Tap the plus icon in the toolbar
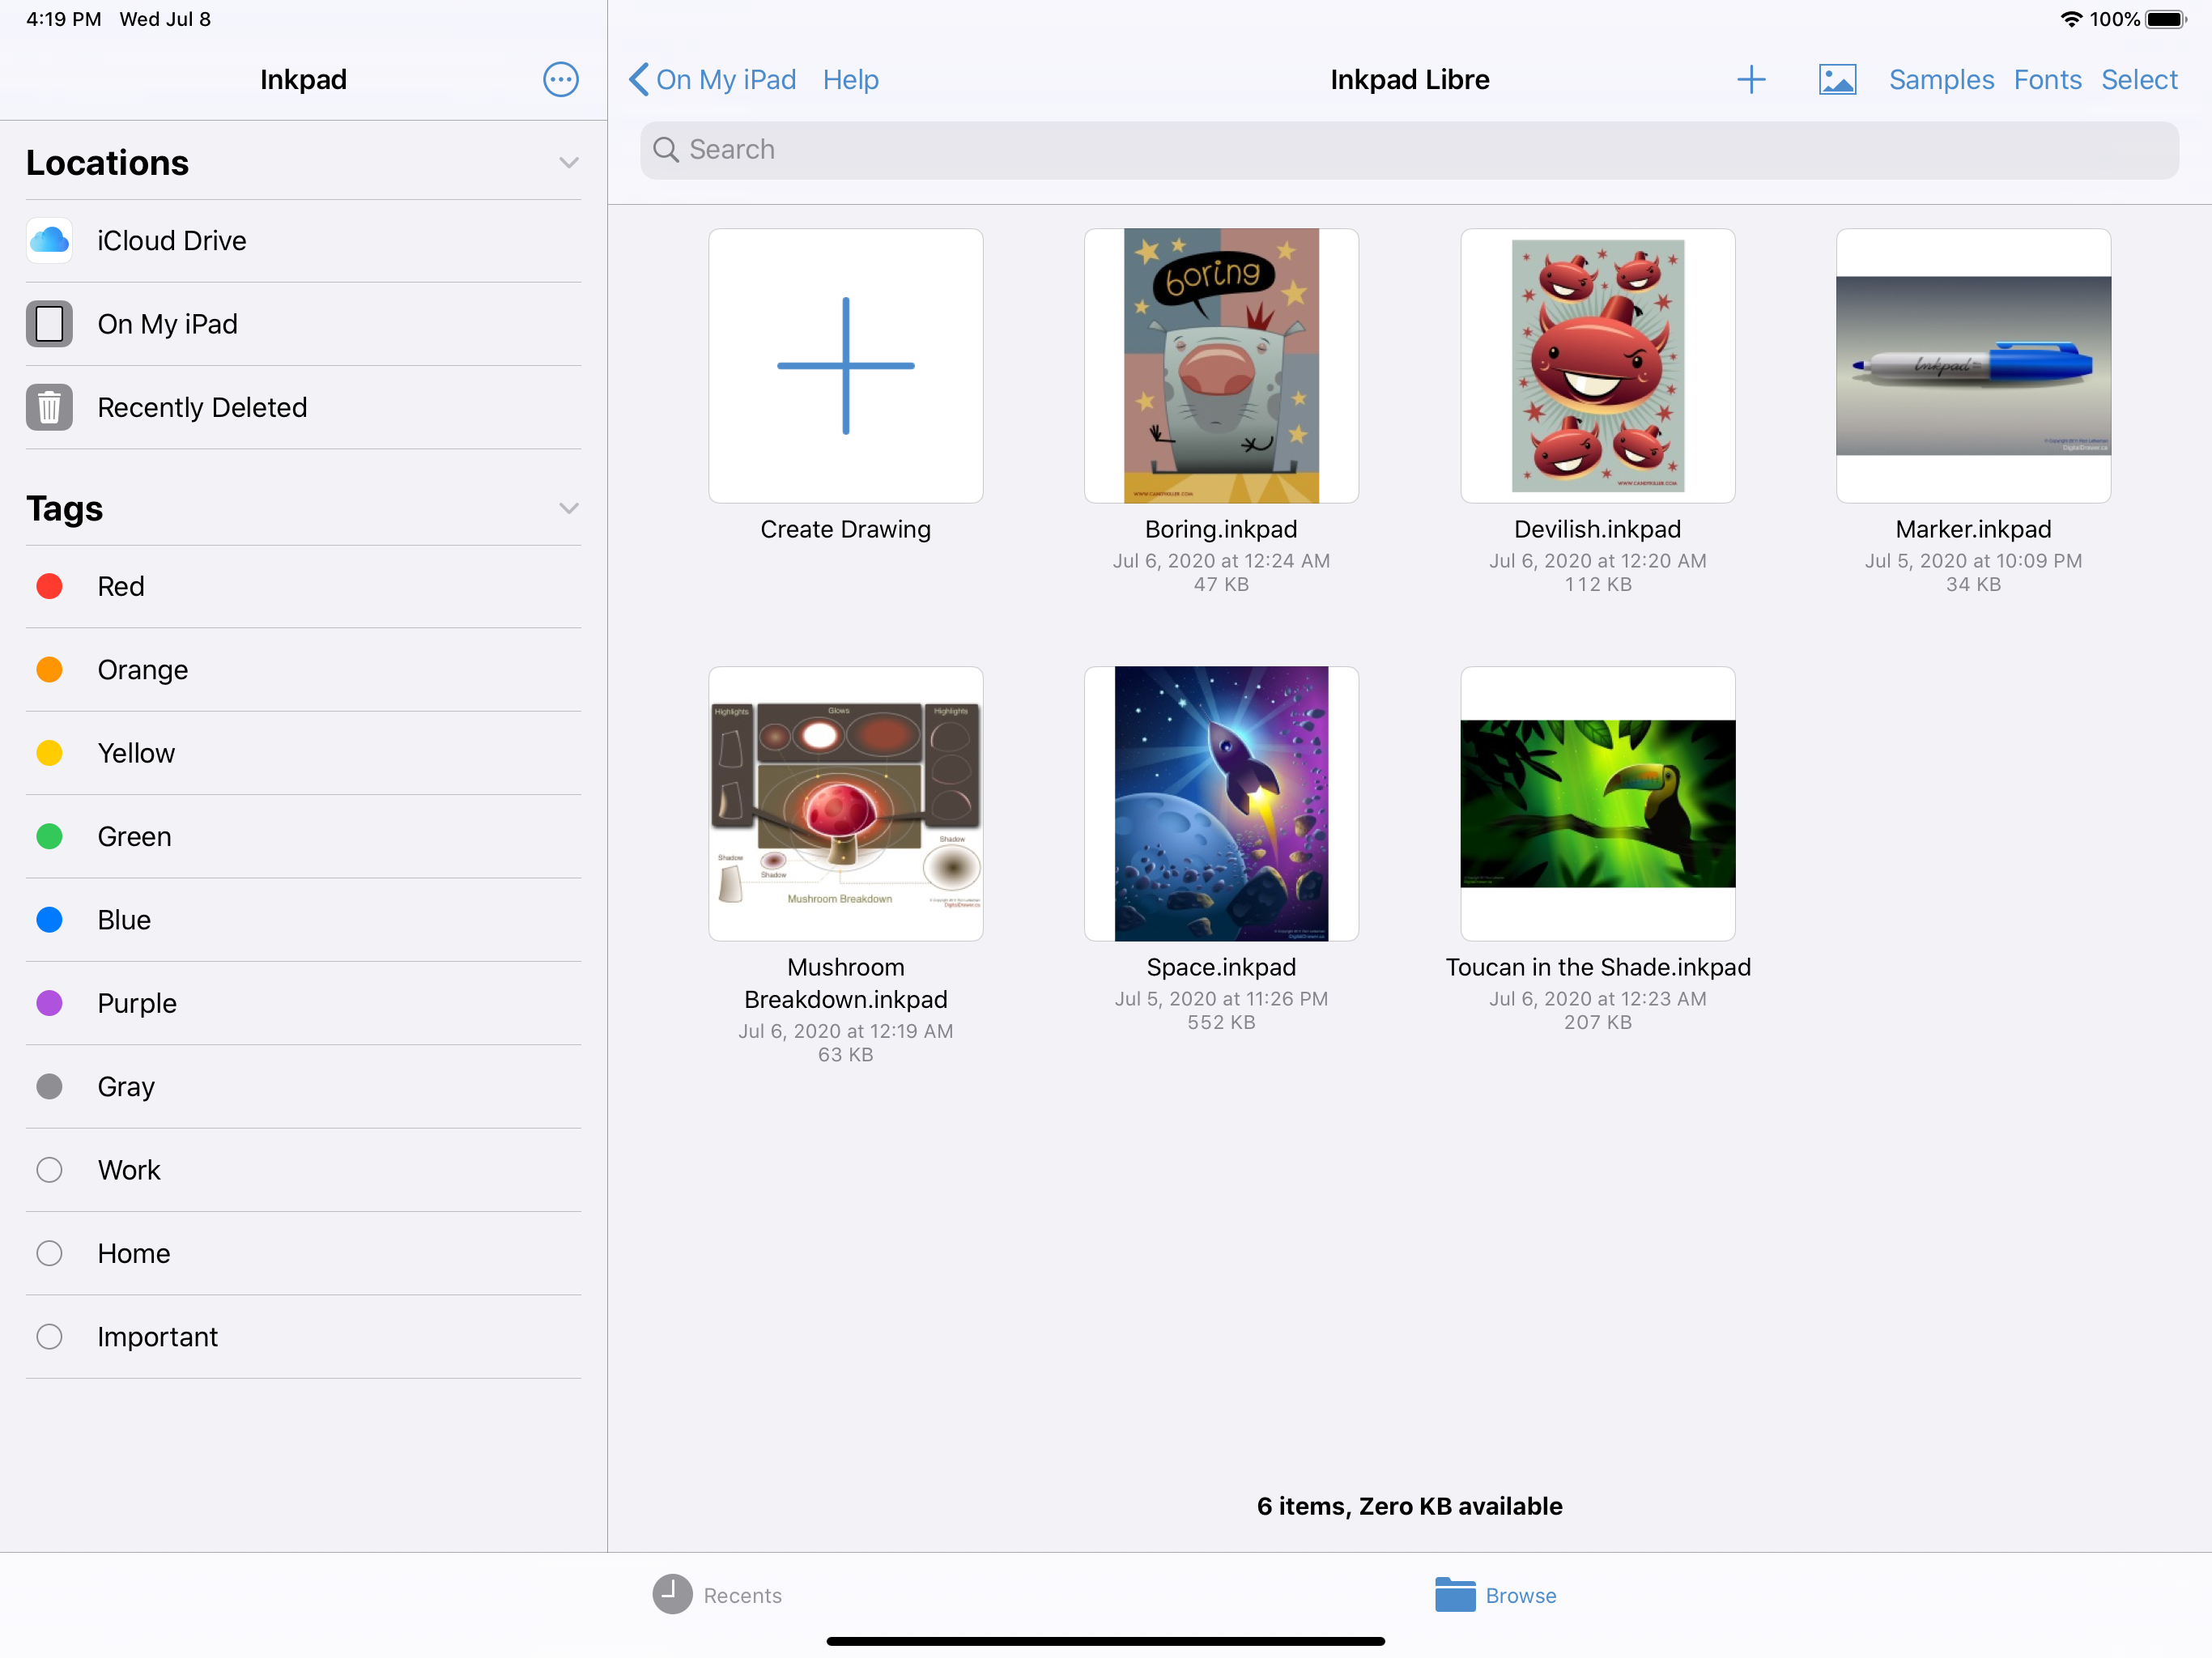Viewport: 2212px width, 1658px height. (1750, 79)
